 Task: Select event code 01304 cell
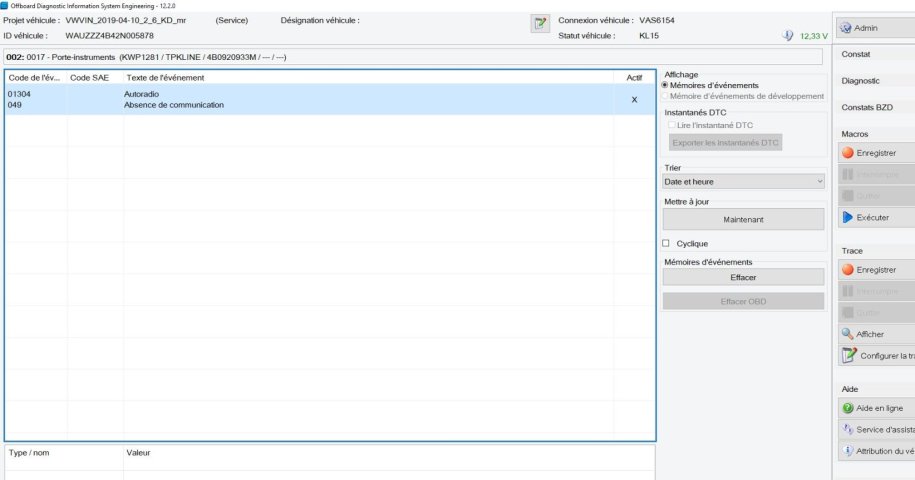(19, 94)
